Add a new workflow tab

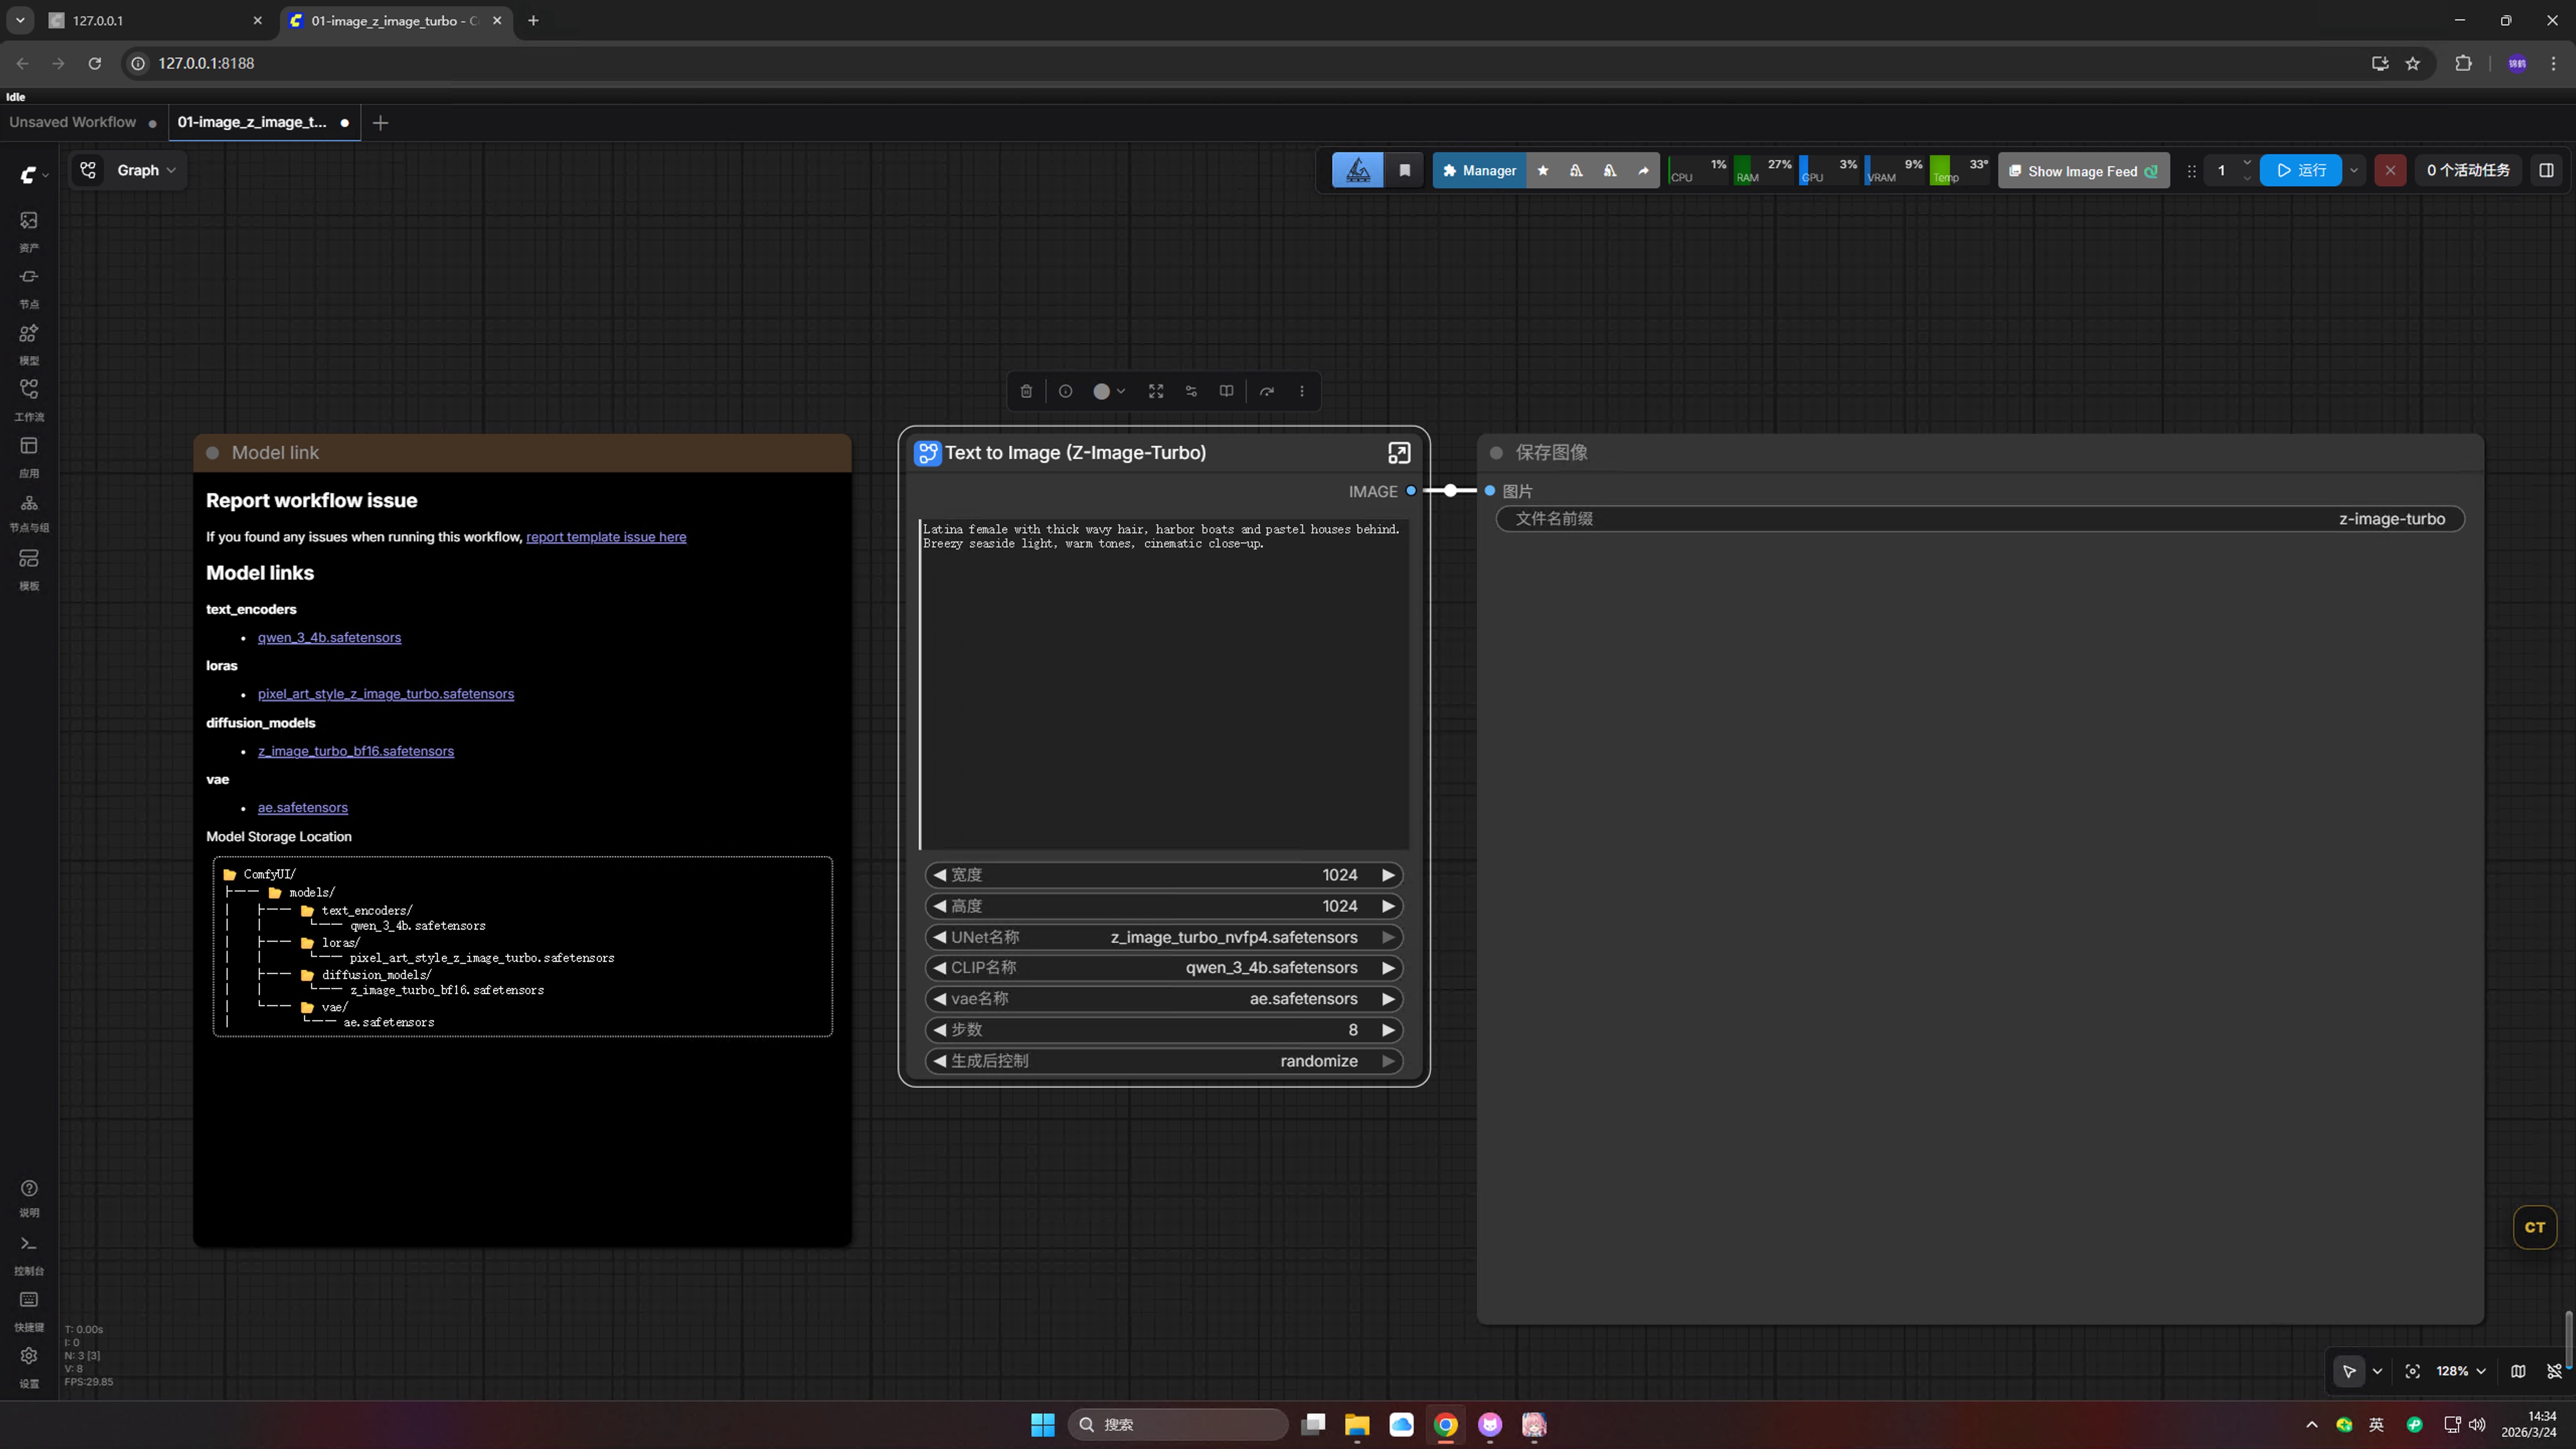pyautogui.click(x=380, y=123)
